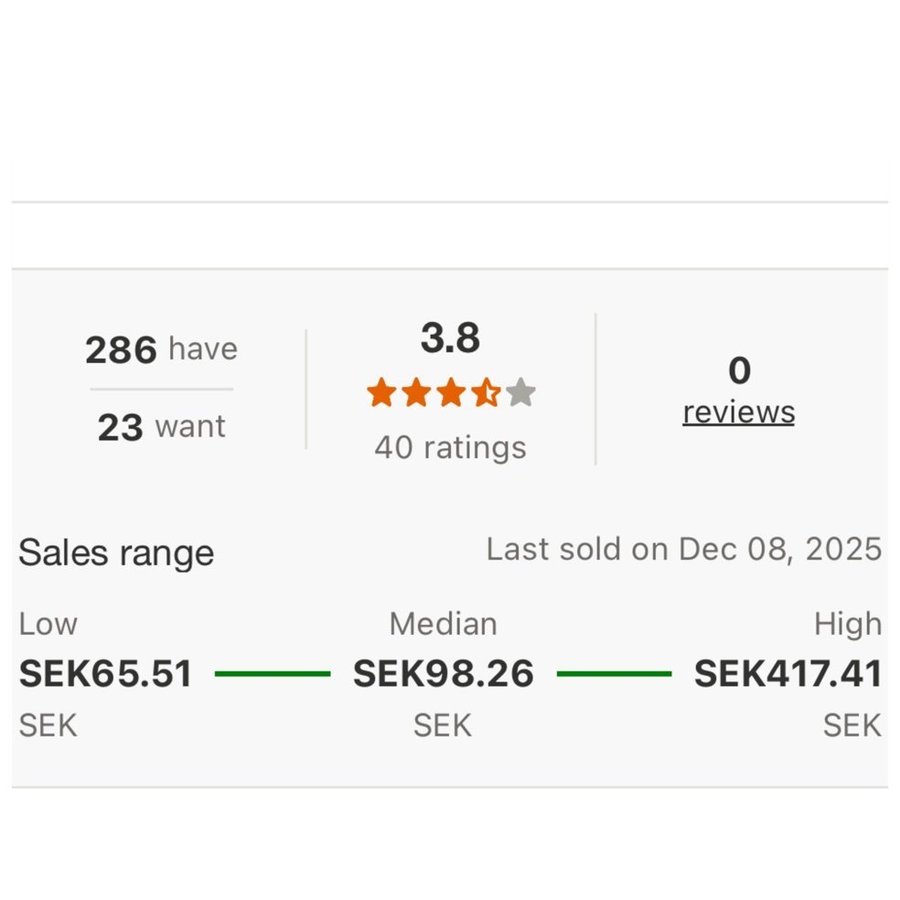Select the low price SEK65.51

105,674
